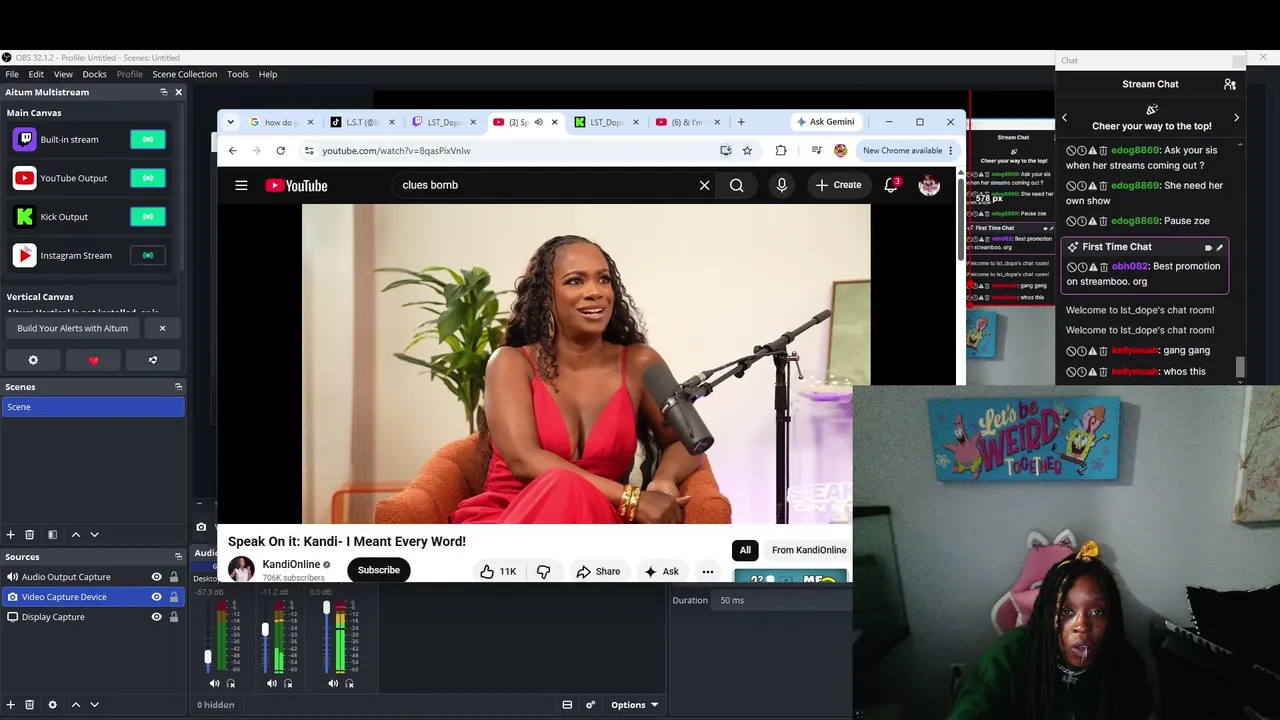This screenshot has height=720, width=1280.
Task: Dismiss the Build Your Alerts banner
Action: 162,328
